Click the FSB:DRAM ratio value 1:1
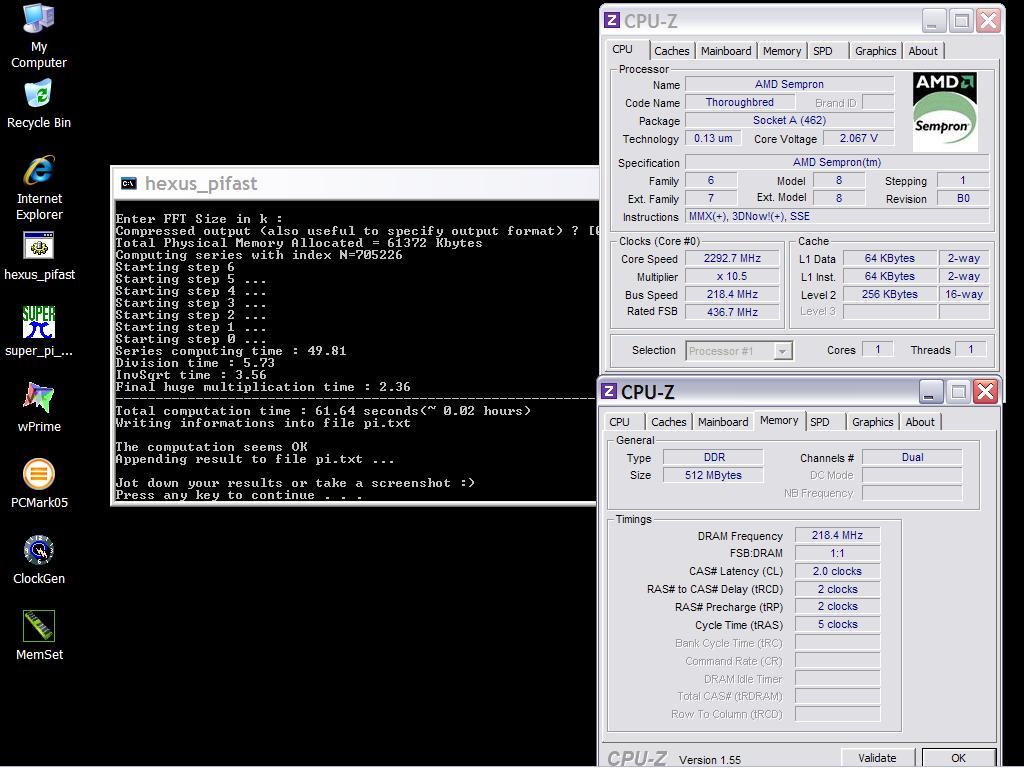 pos(837,553)
